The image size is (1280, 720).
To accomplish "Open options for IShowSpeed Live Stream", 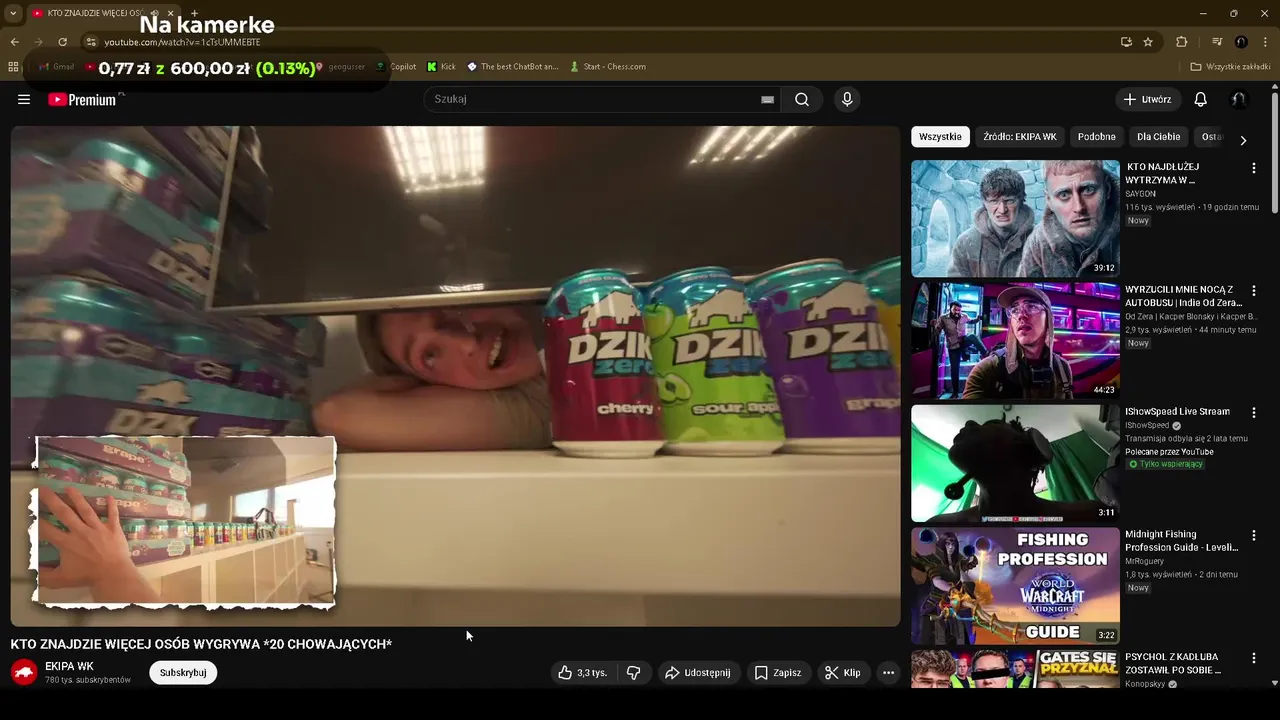I will click(x=1253, y=413).
